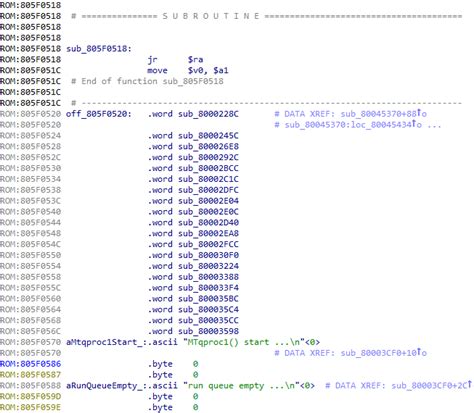
Task: Follow the sub_8000228C pointer entry
Action: (208, 114)
